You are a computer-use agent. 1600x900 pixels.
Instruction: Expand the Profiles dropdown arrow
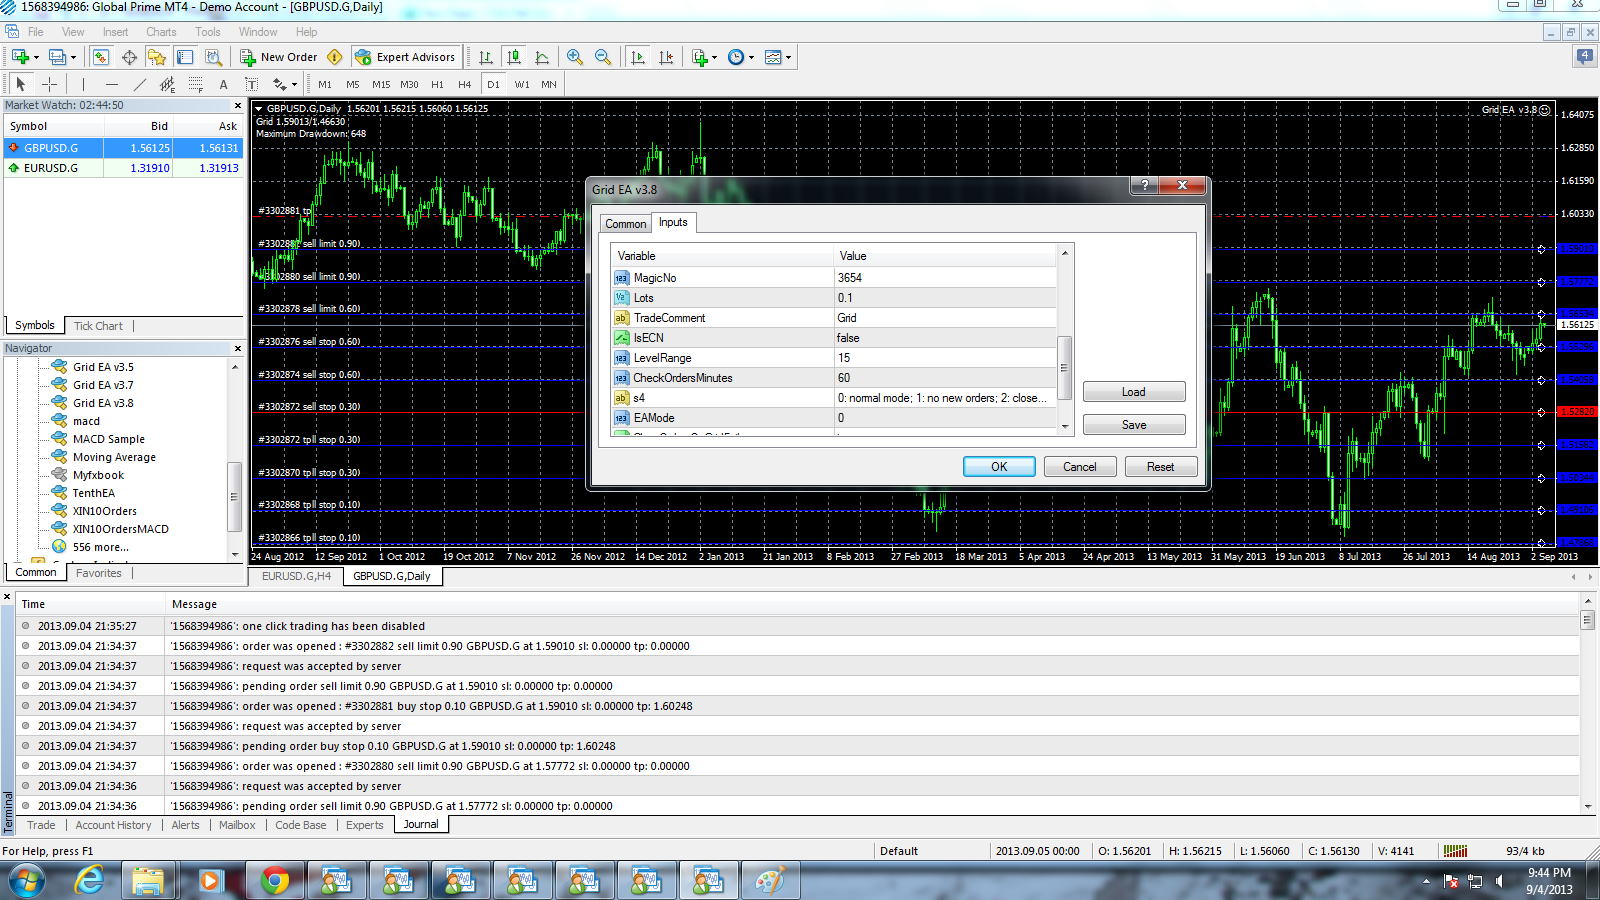pos(73,57)
